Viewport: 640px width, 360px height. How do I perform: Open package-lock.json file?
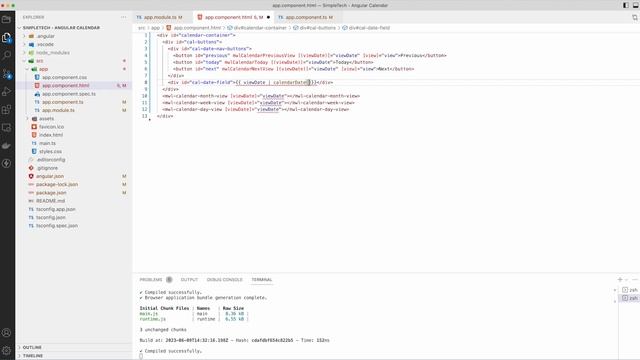pos(57,184)
